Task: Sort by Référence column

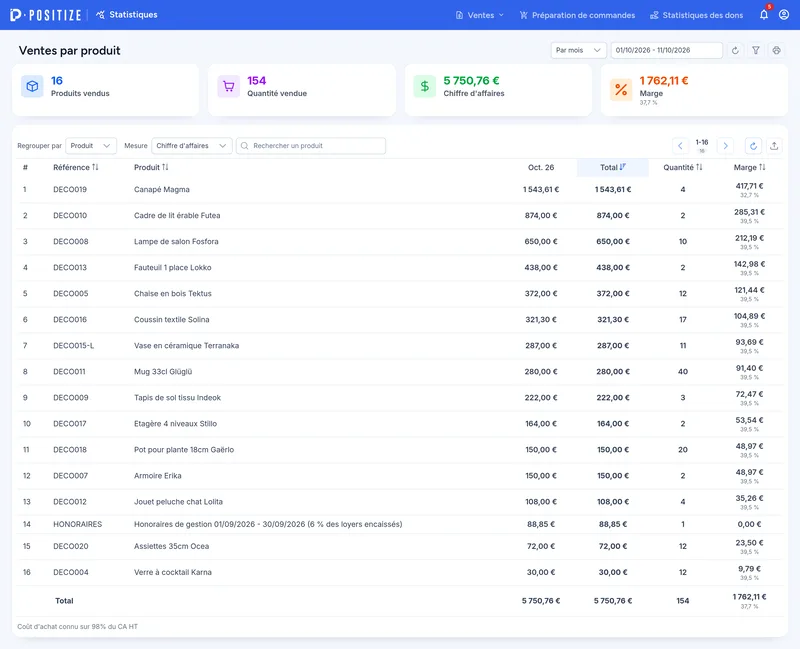Action: point(76,167)
